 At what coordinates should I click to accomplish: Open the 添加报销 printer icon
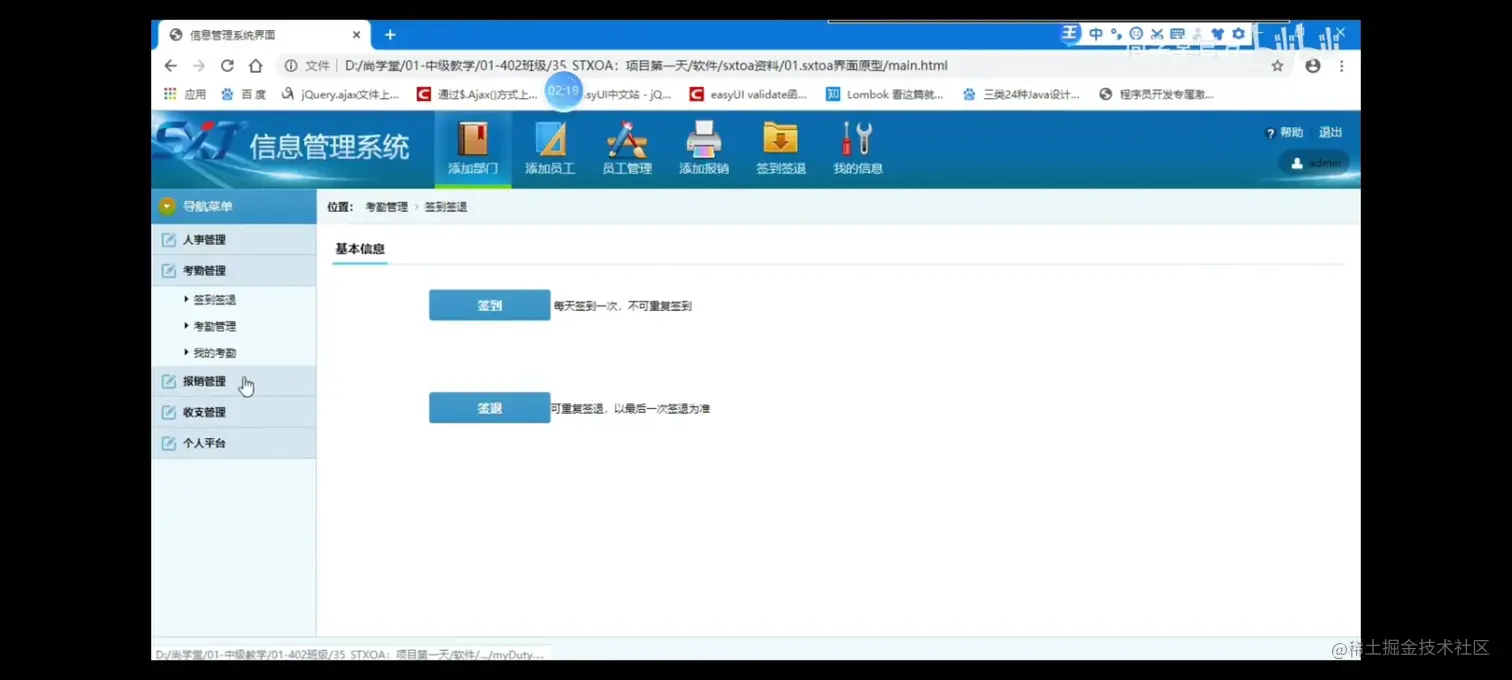point(704,148)
